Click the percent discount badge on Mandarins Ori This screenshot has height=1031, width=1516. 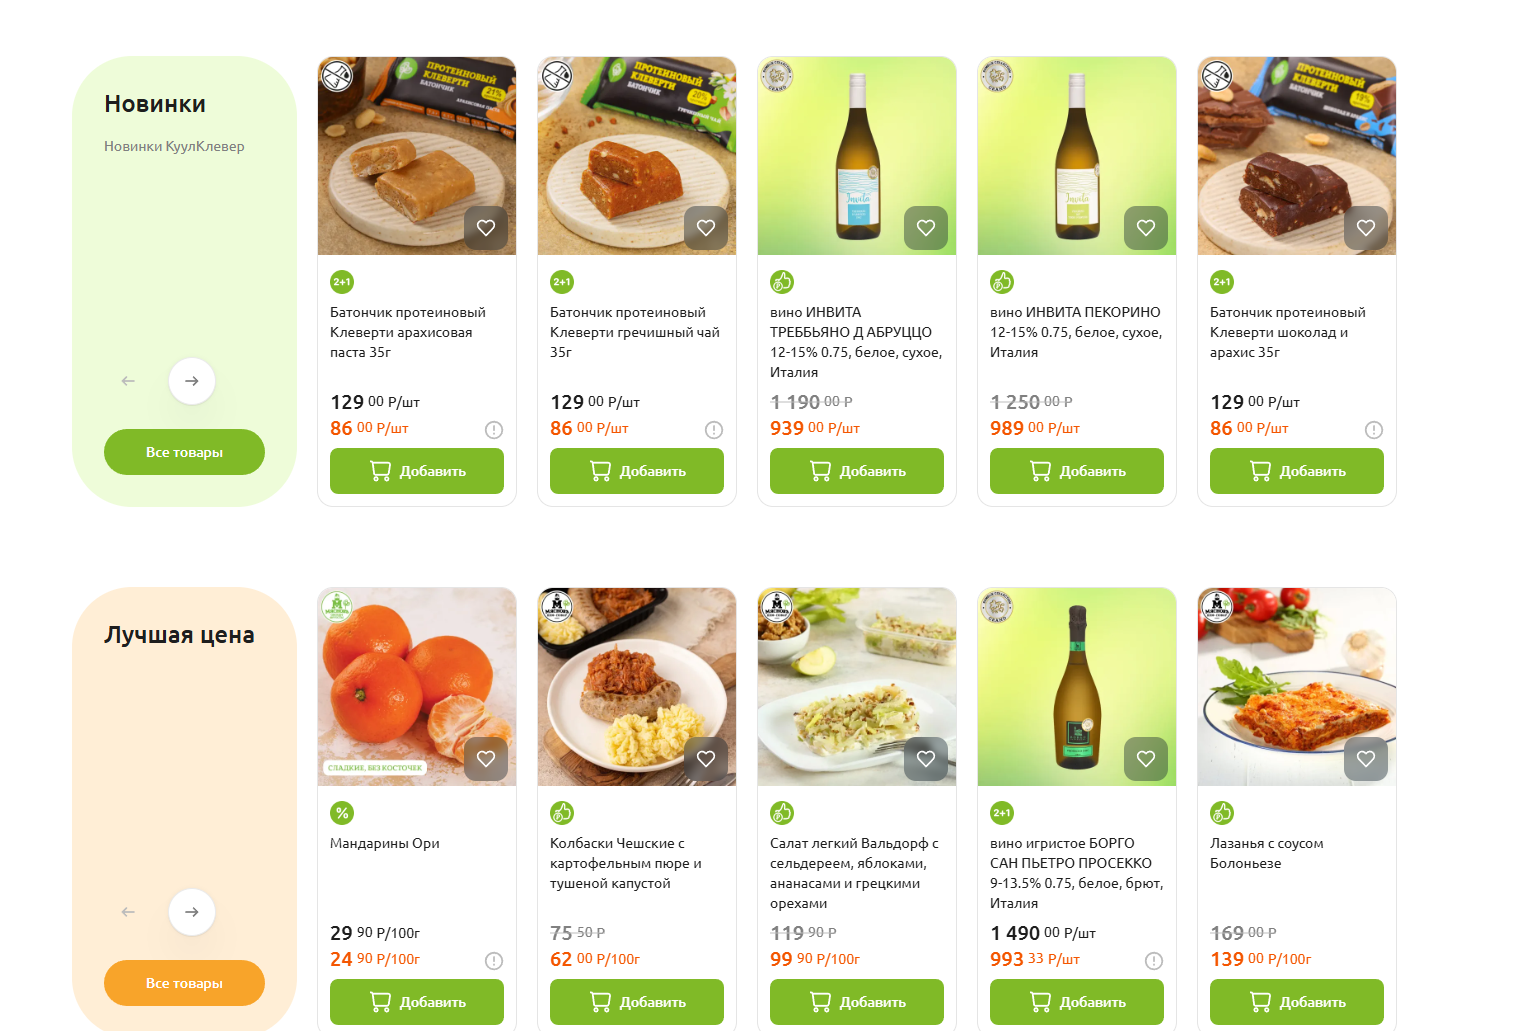click(342, 813)
